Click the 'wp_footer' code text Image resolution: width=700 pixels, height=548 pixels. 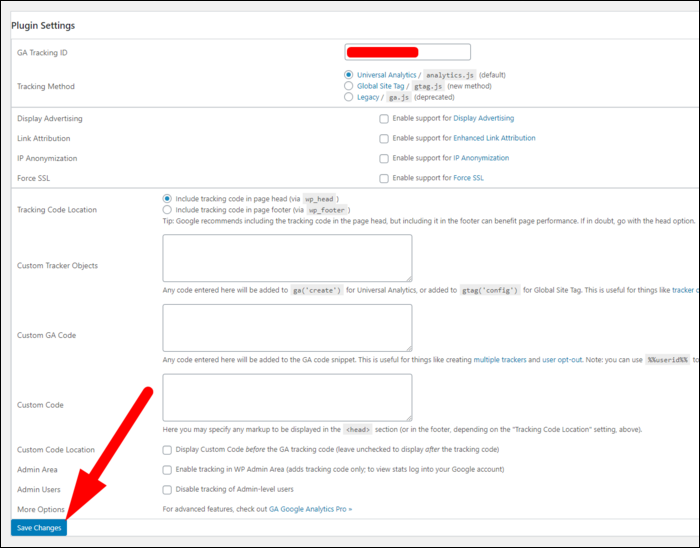click(327, 210)
